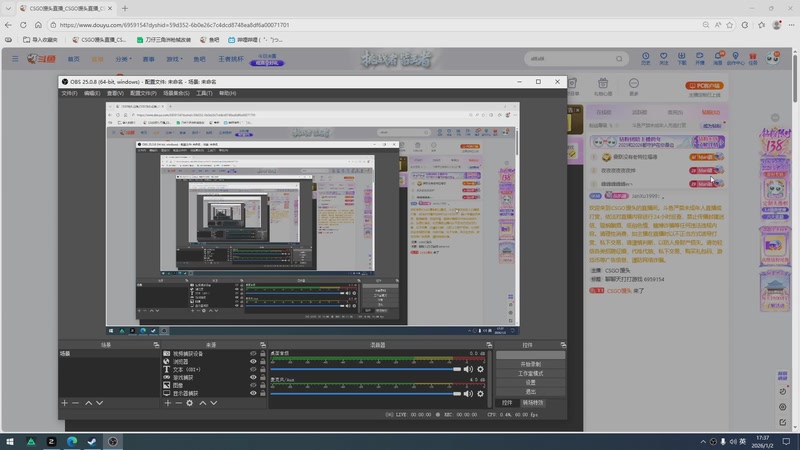This screenshot has width=800, height=450.
Task: Remove selected source with minus icon
Action: 179,403
